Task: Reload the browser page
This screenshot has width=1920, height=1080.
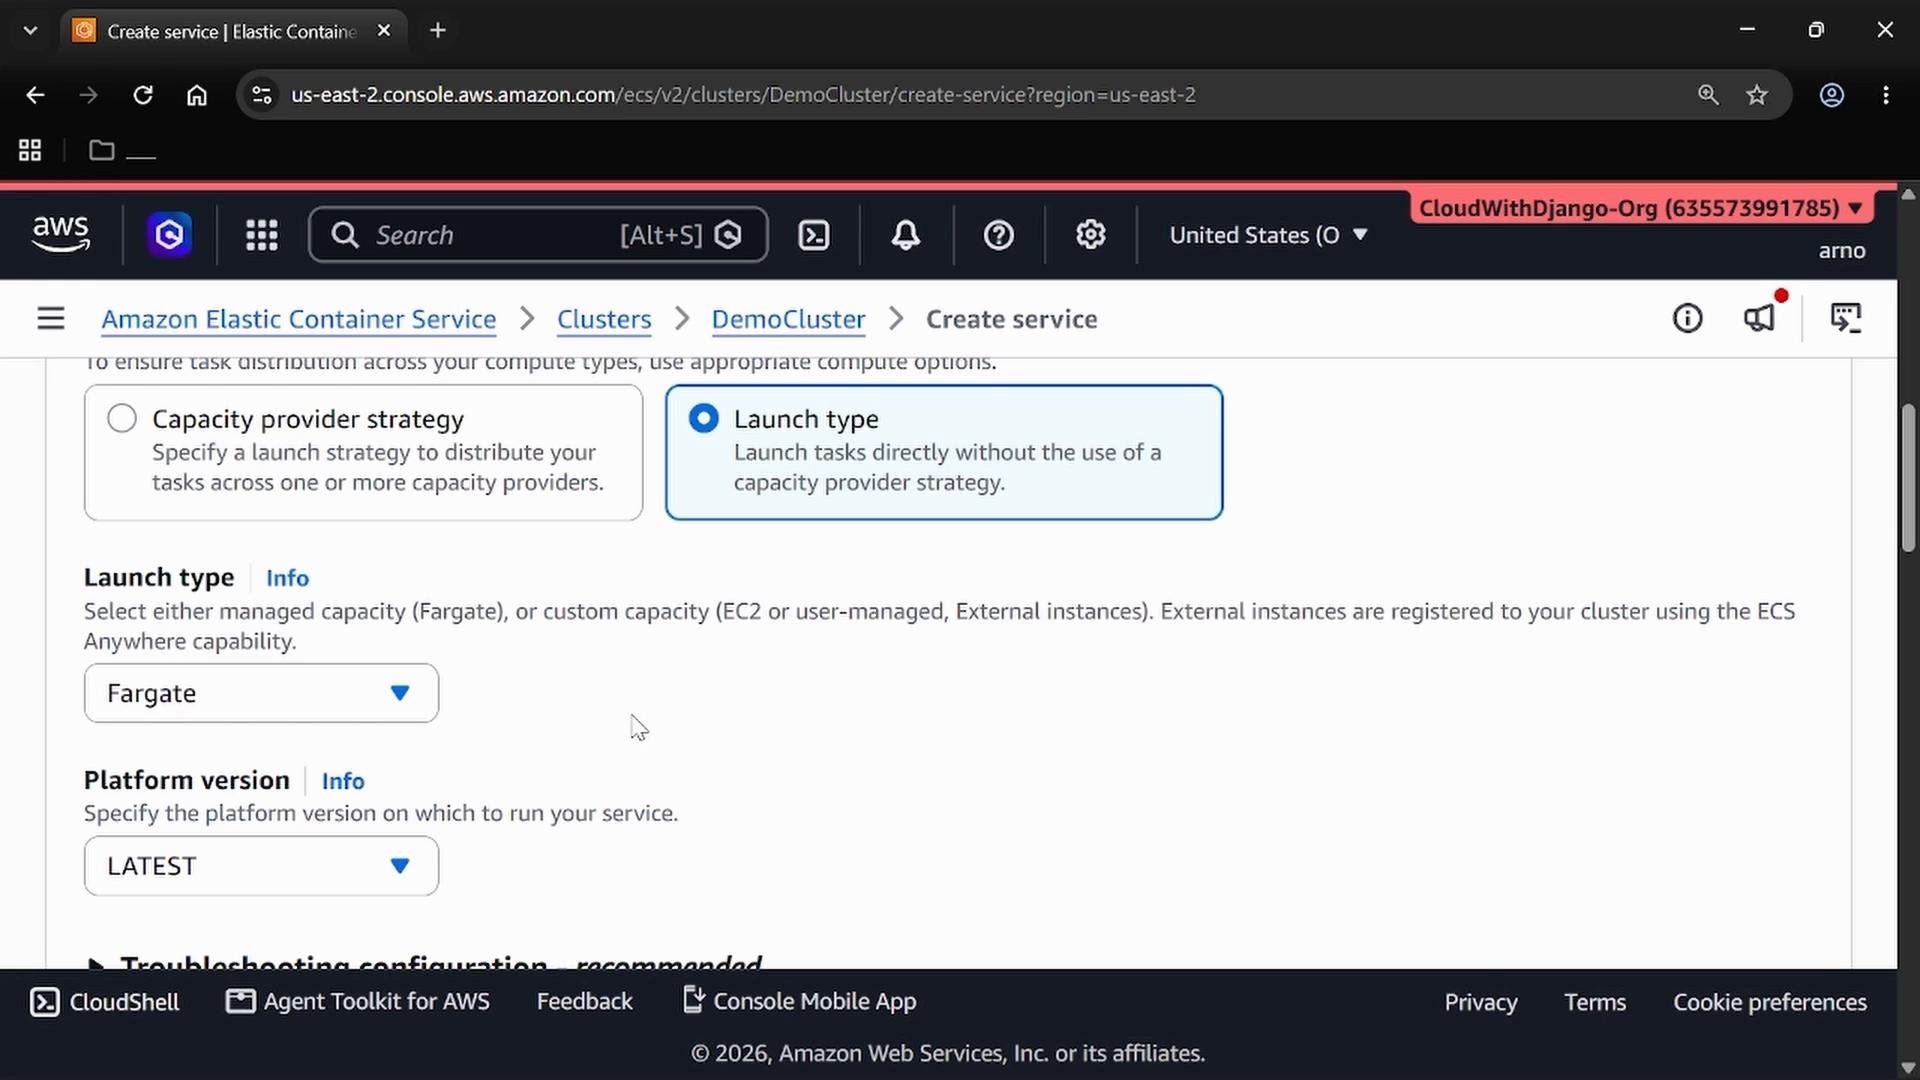Action: [143, 95]
